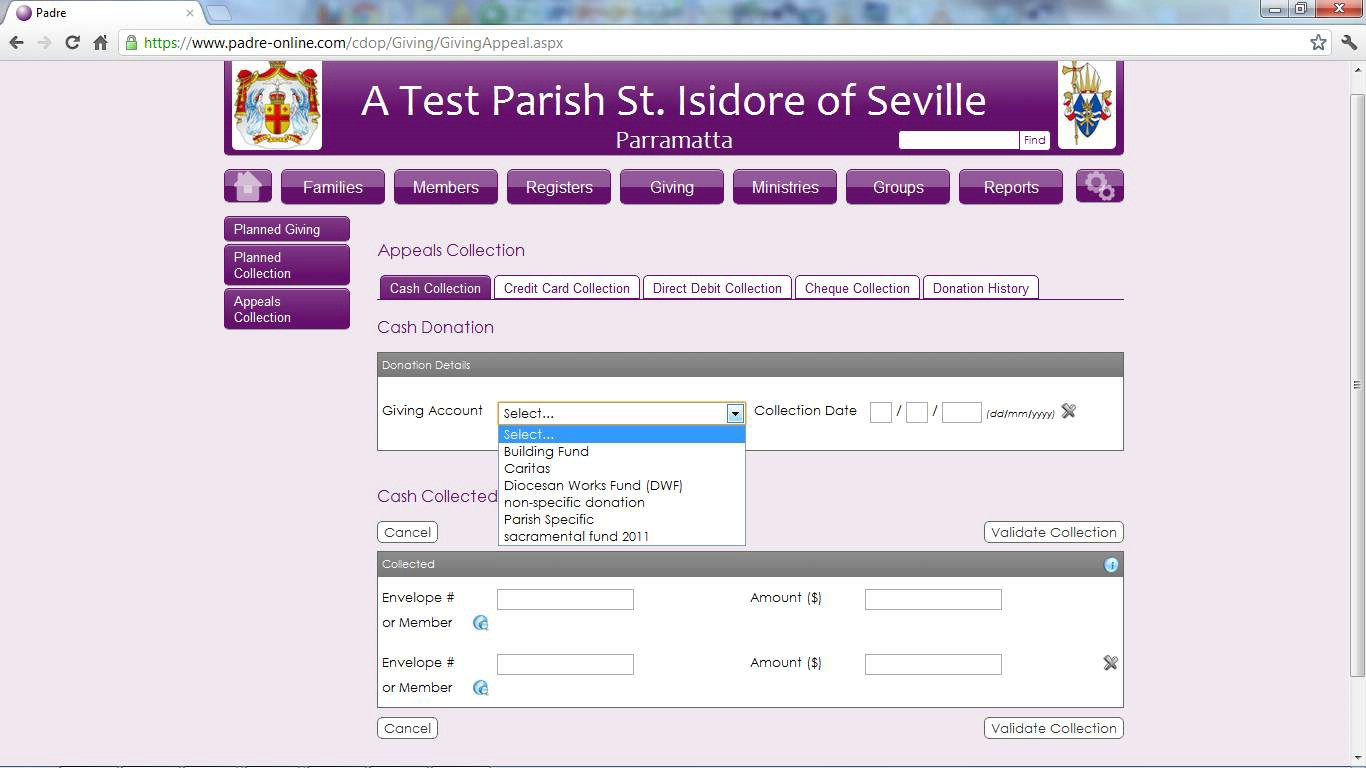Click the second Envelope # field
This screenshot has height=768, width=1366.
[565, 664]
